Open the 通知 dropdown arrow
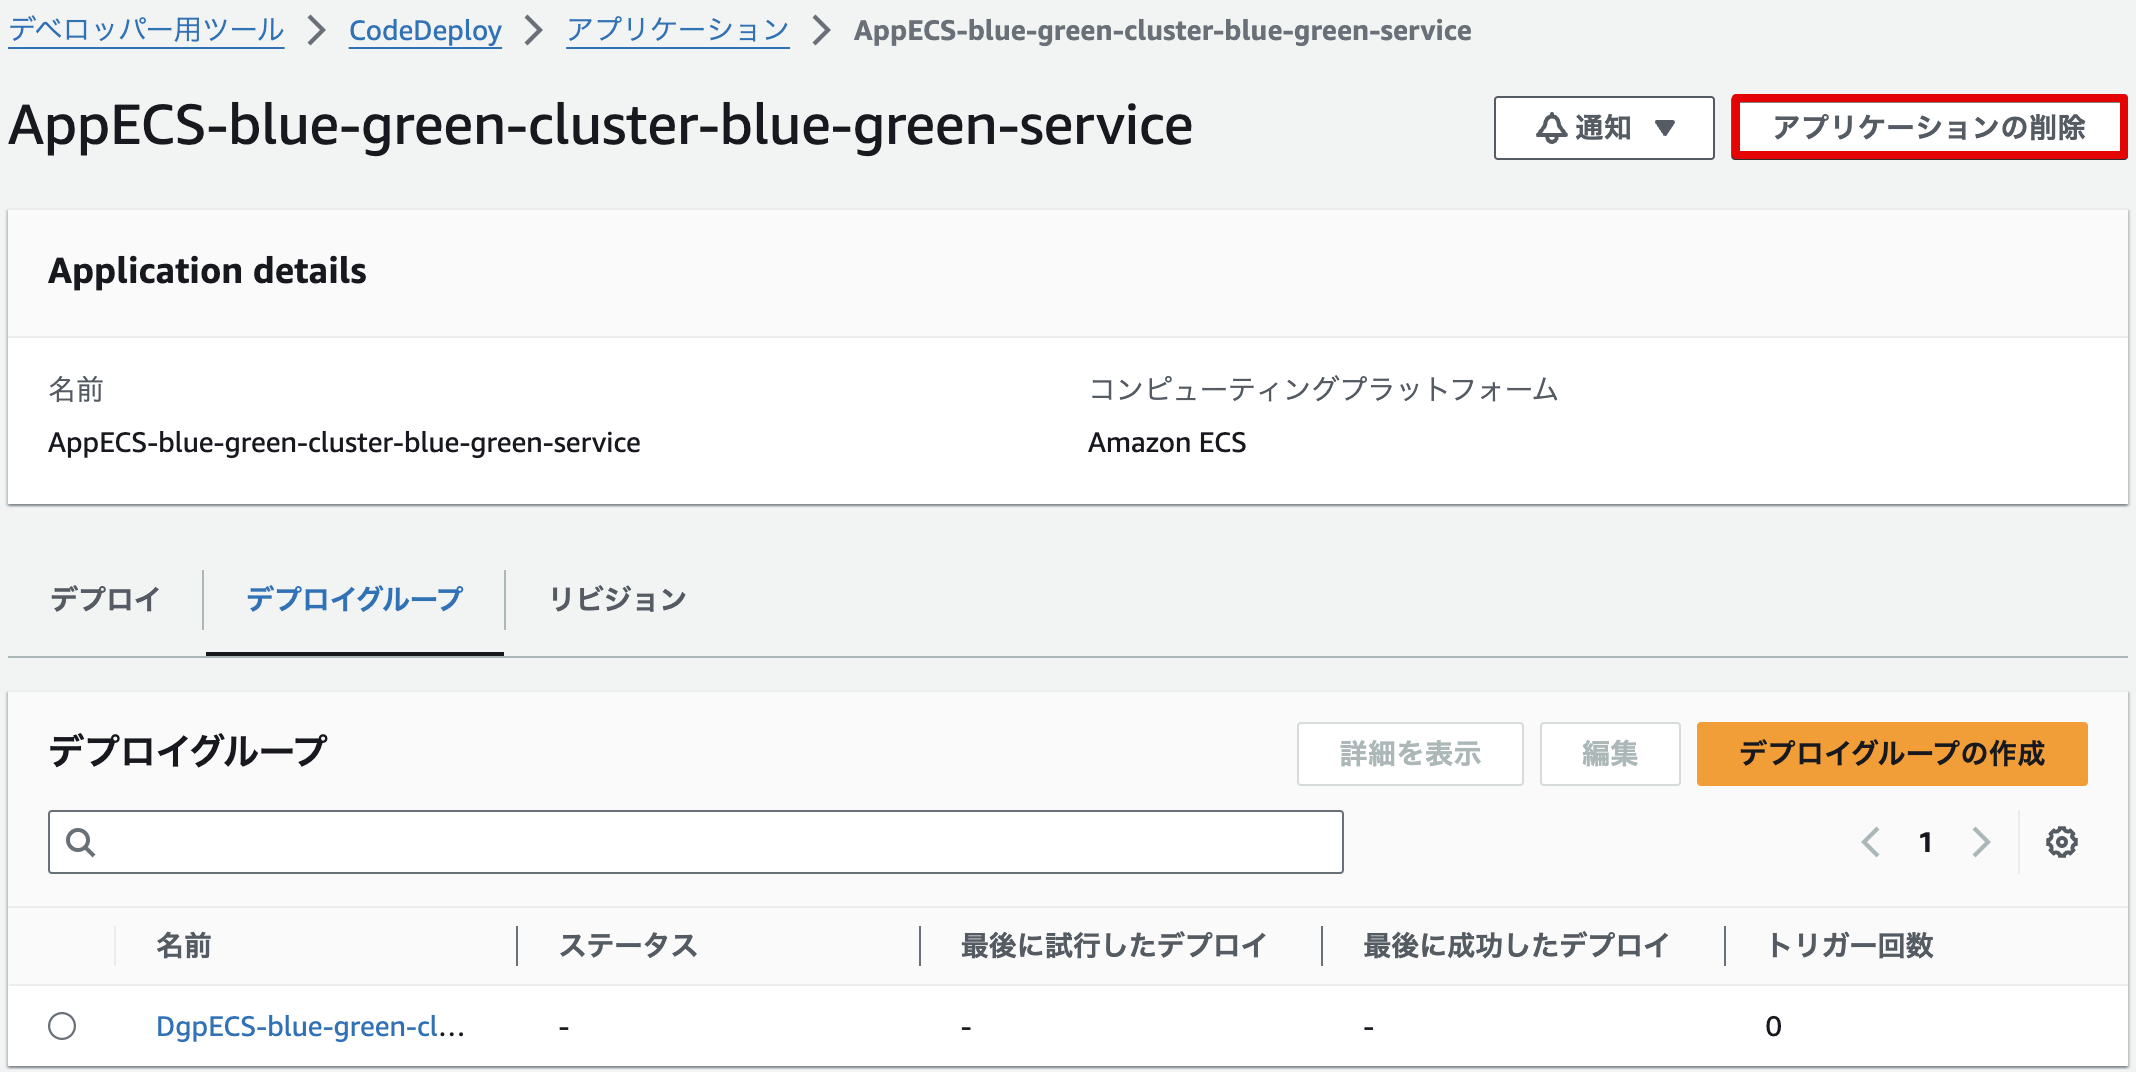The height and width of the screenshot is (1072, 2136). coord(1665,128)
